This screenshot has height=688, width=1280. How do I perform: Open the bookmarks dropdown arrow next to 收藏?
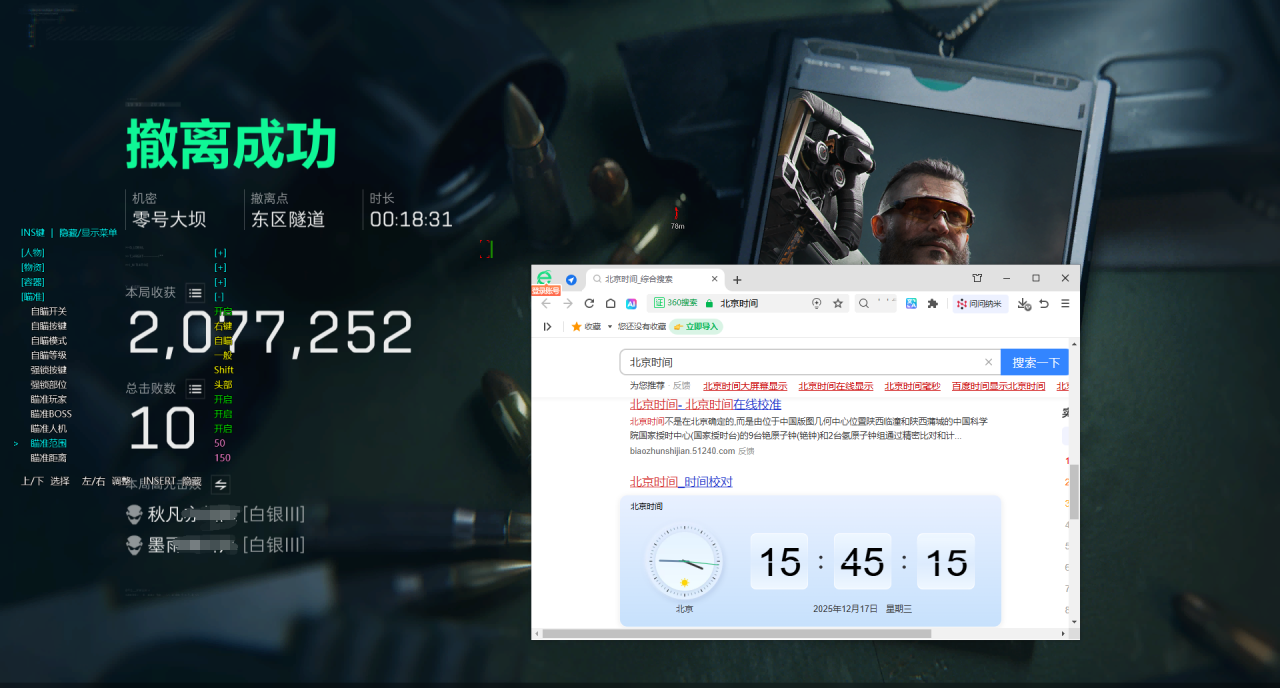pyautogui.click(x=608, y=327)
